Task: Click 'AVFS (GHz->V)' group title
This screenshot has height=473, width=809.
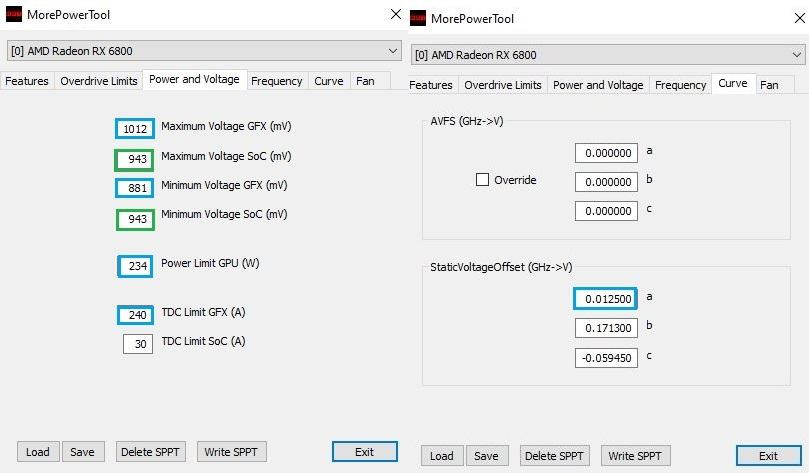Action: [x=467, y=121]
